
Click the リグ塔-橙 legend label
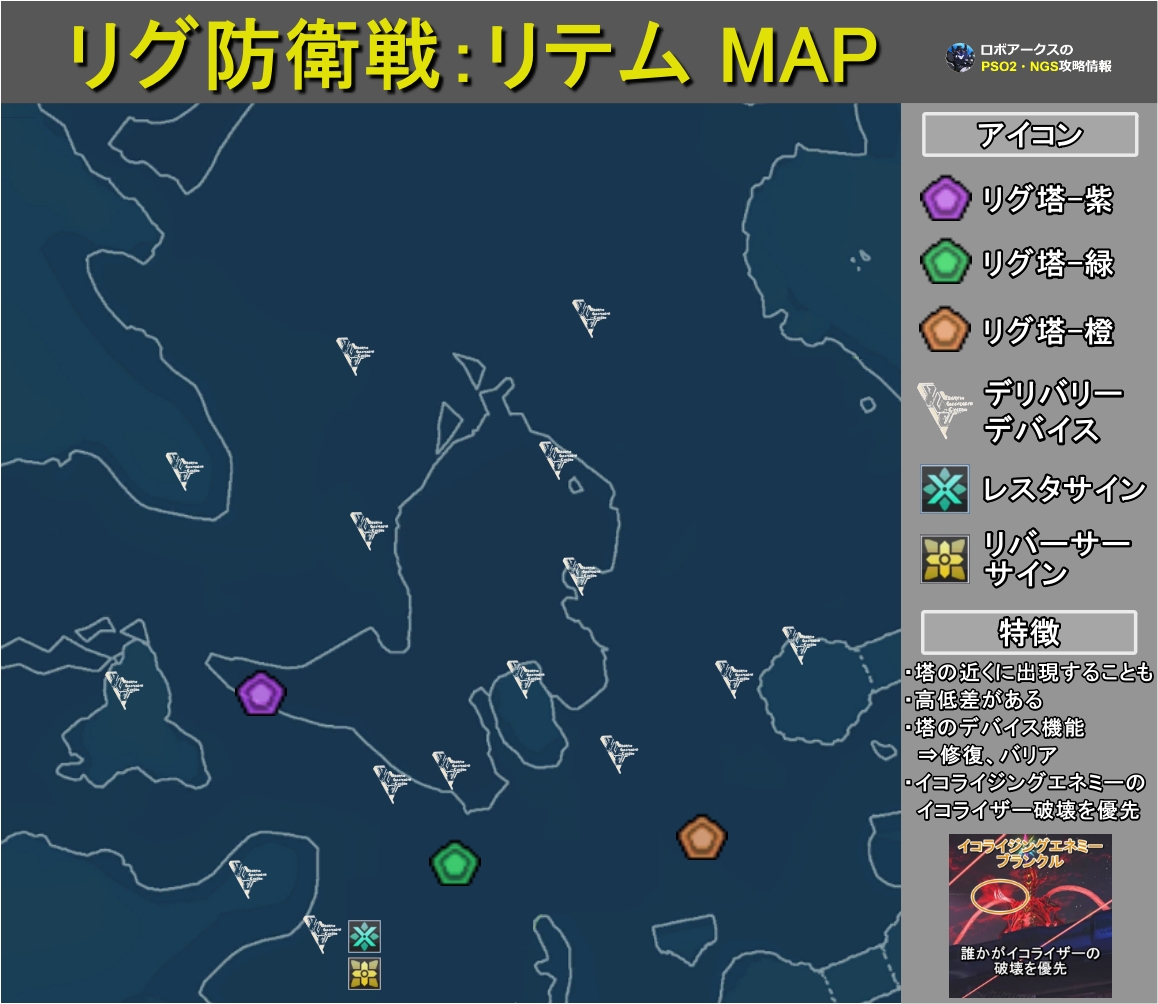click(x=1047, y=331)
